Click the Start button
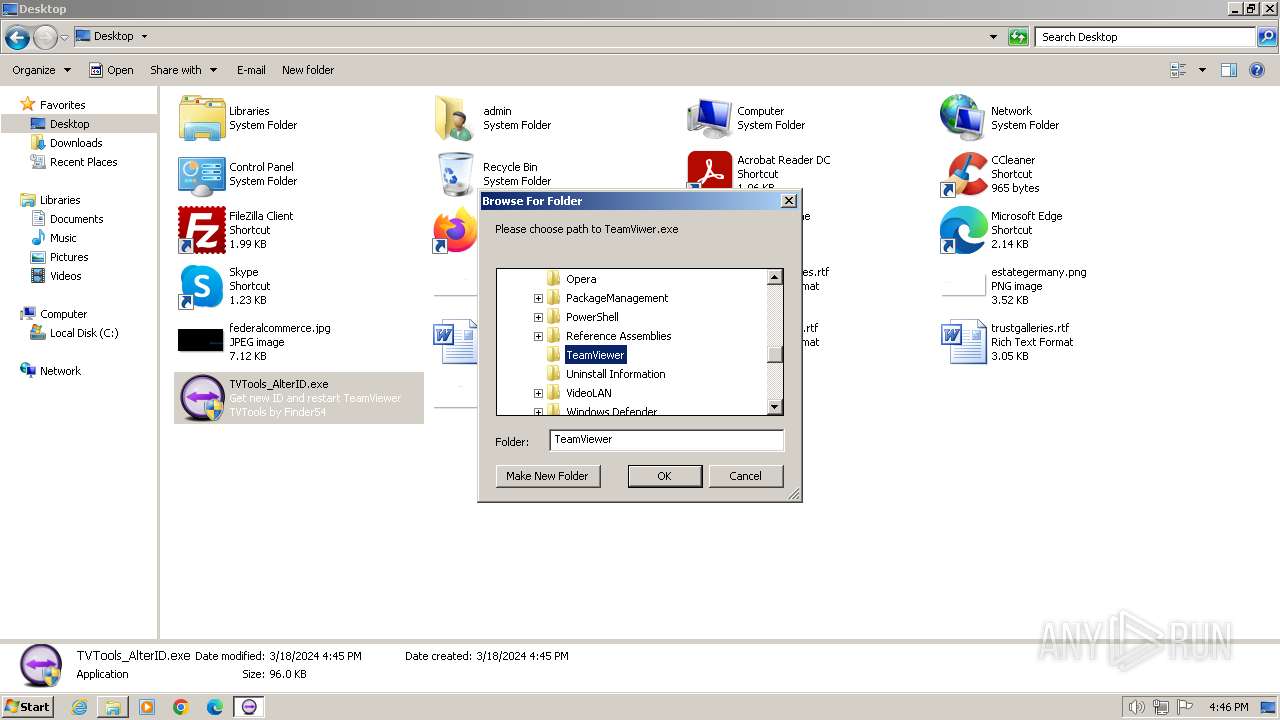Image resolution: width=1280 pixels, height=720 pixels. pyautogui.click(x=27, y=707)
